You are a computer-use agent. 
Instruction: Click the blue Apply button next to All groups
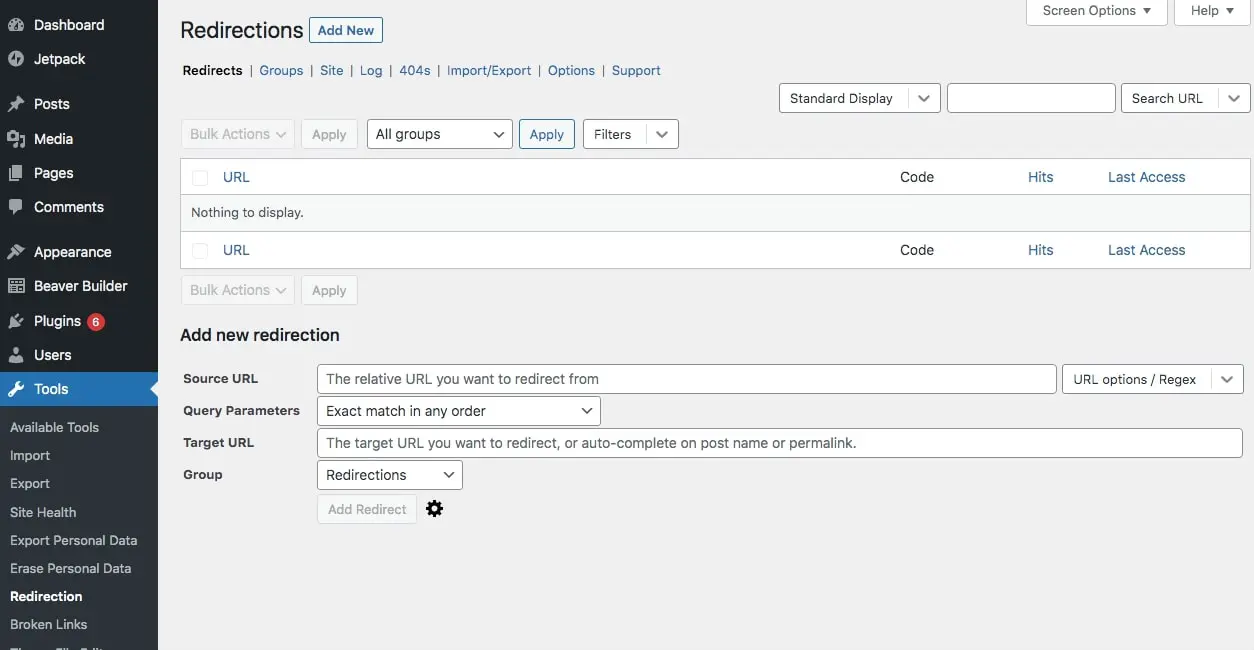547,134
